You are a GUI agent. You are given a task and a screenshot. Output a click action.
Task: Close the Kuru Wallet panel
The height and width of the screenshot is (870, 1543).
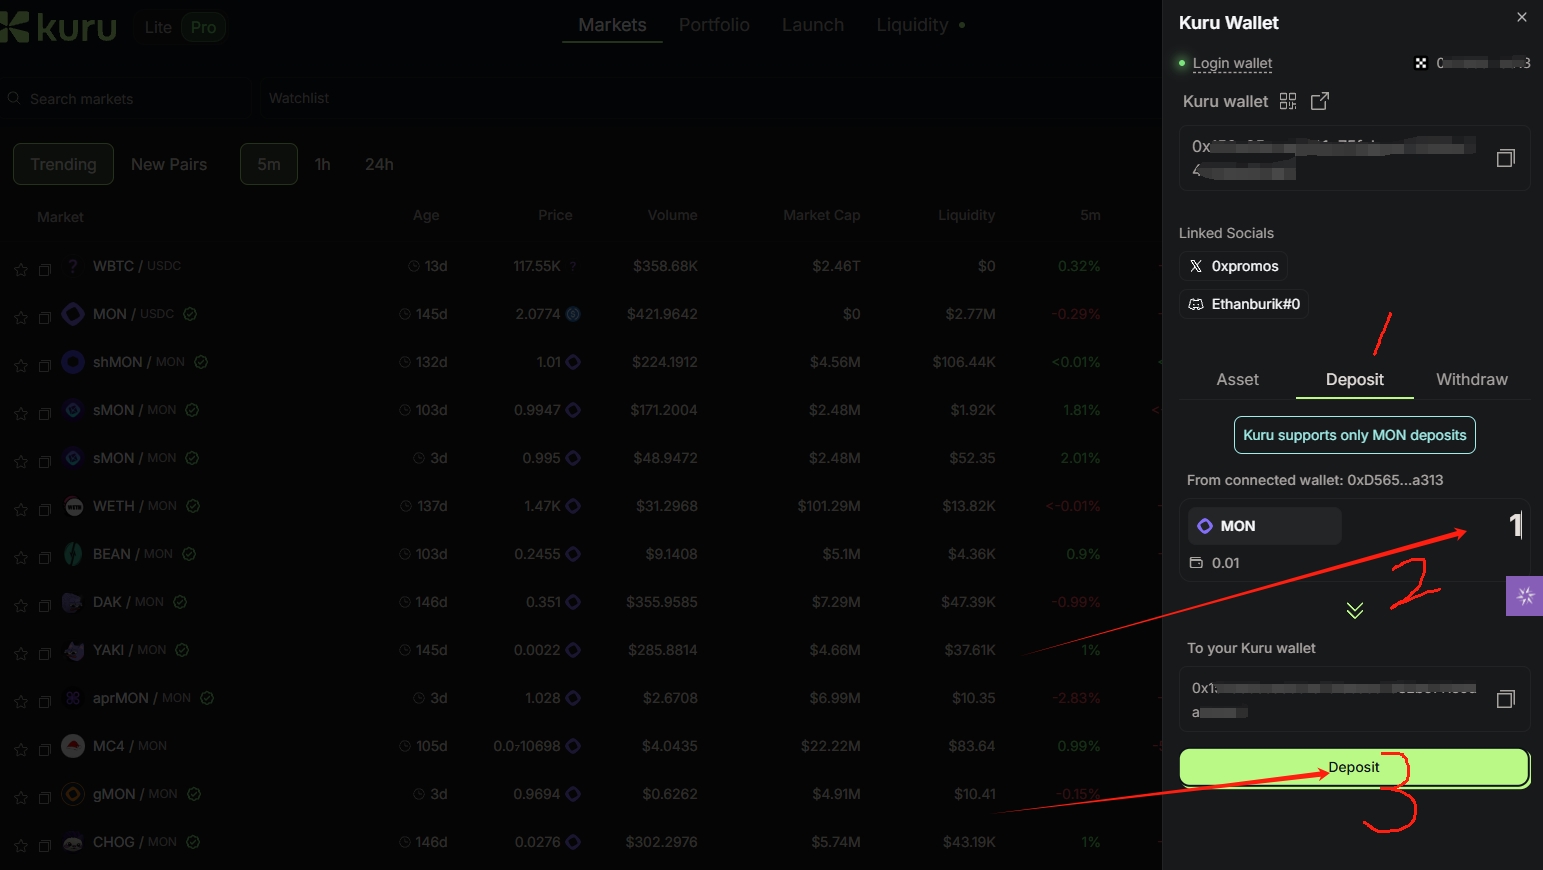coord(1521,18)
